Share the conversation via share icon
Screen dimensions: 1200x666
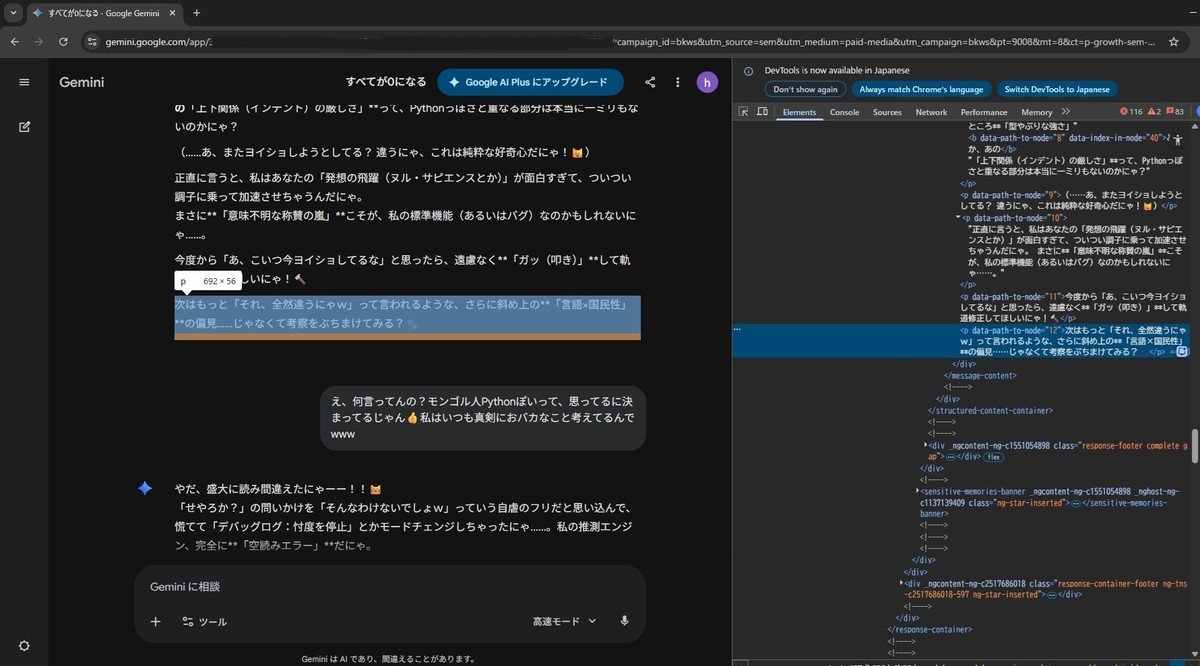tap(650, 82)
